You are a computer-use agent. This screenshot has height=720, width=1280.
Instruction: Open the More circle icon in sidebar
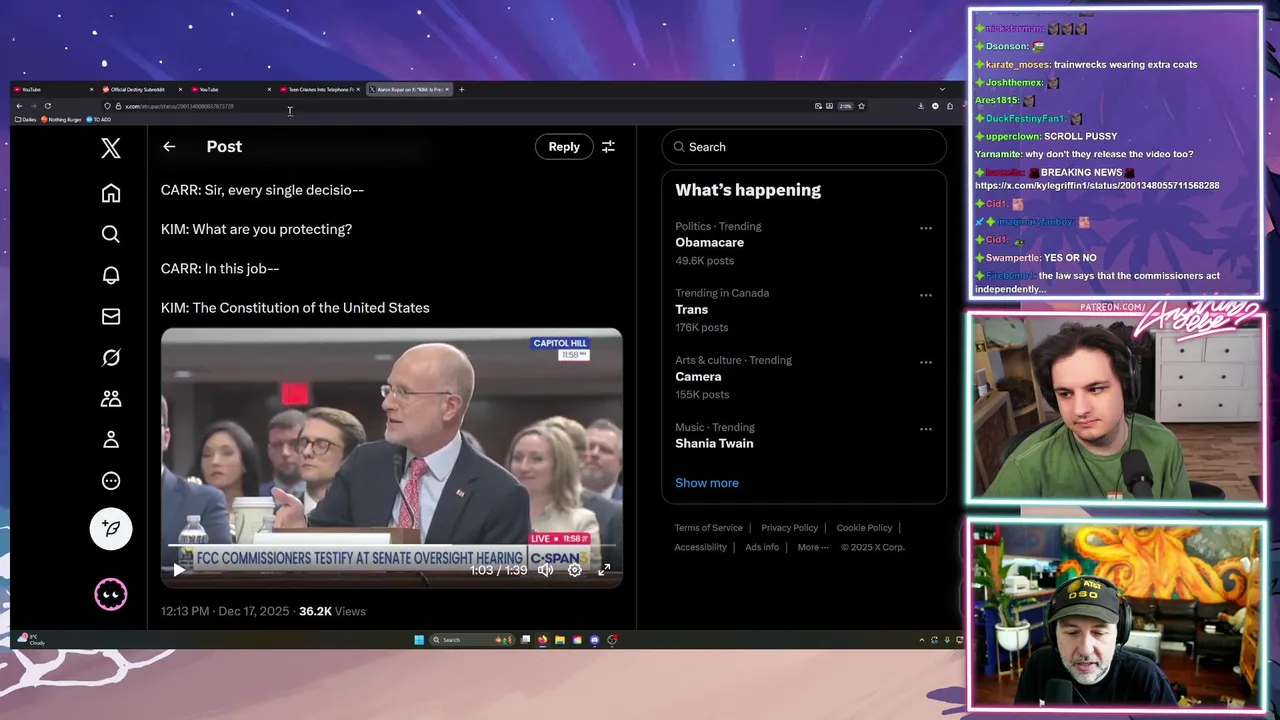pos(111,480)
